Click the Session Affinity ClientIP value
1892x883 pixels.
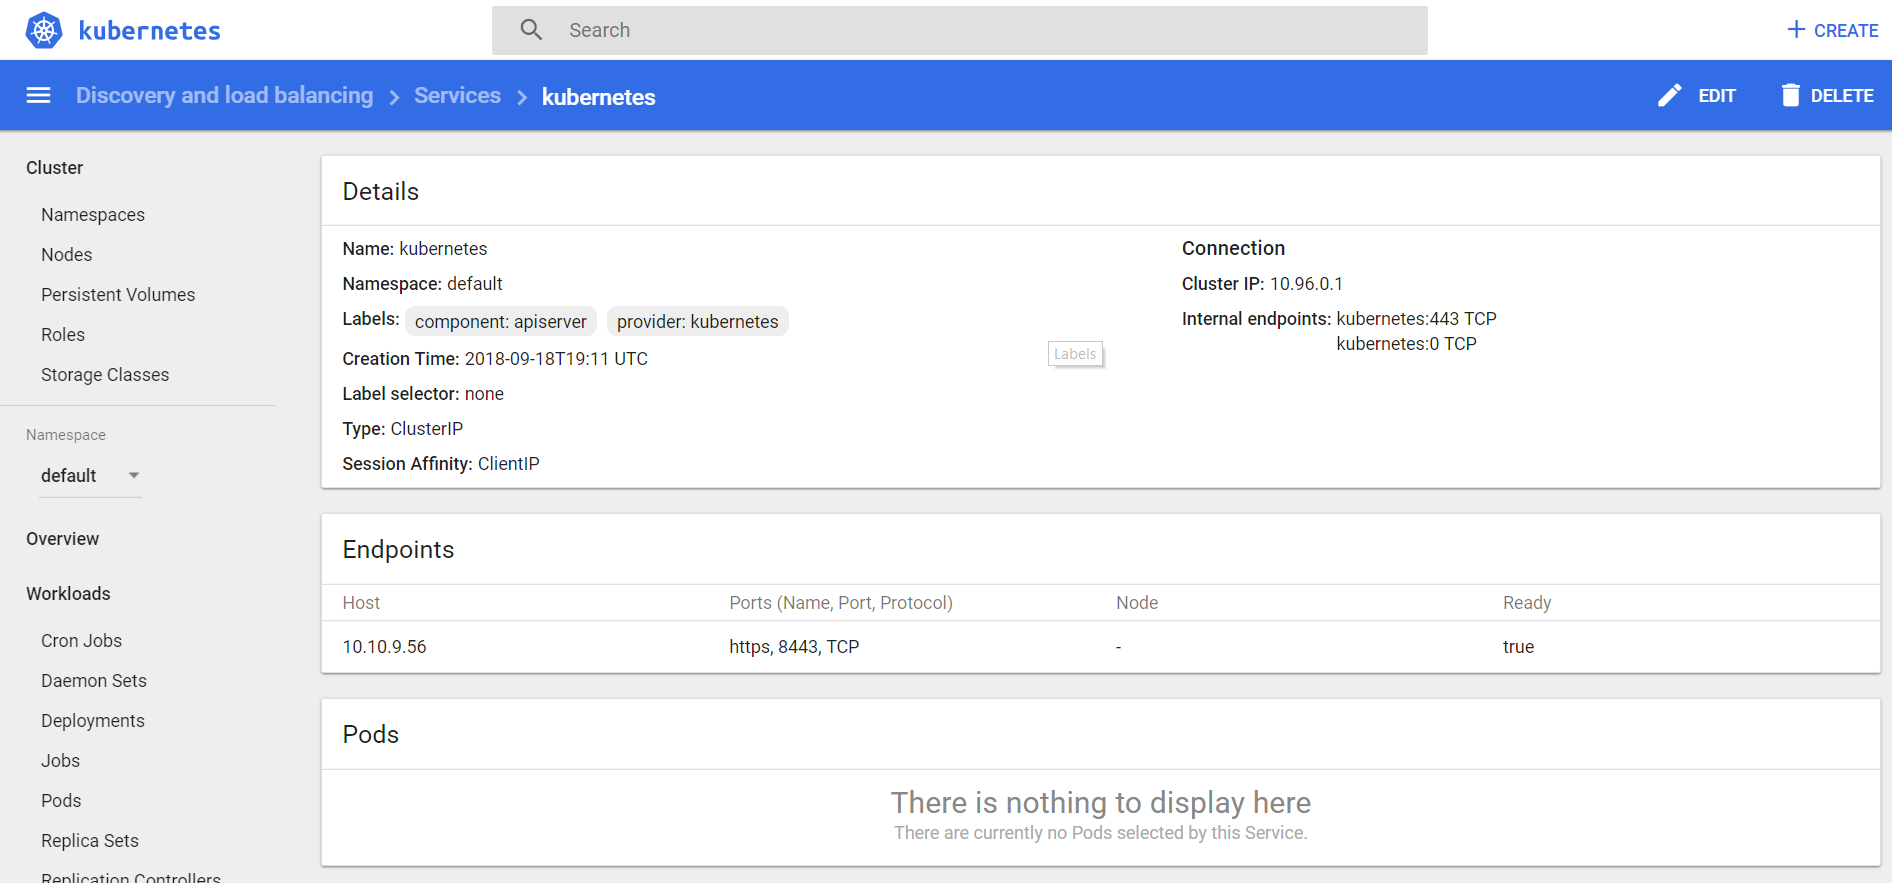click(509, 464)
